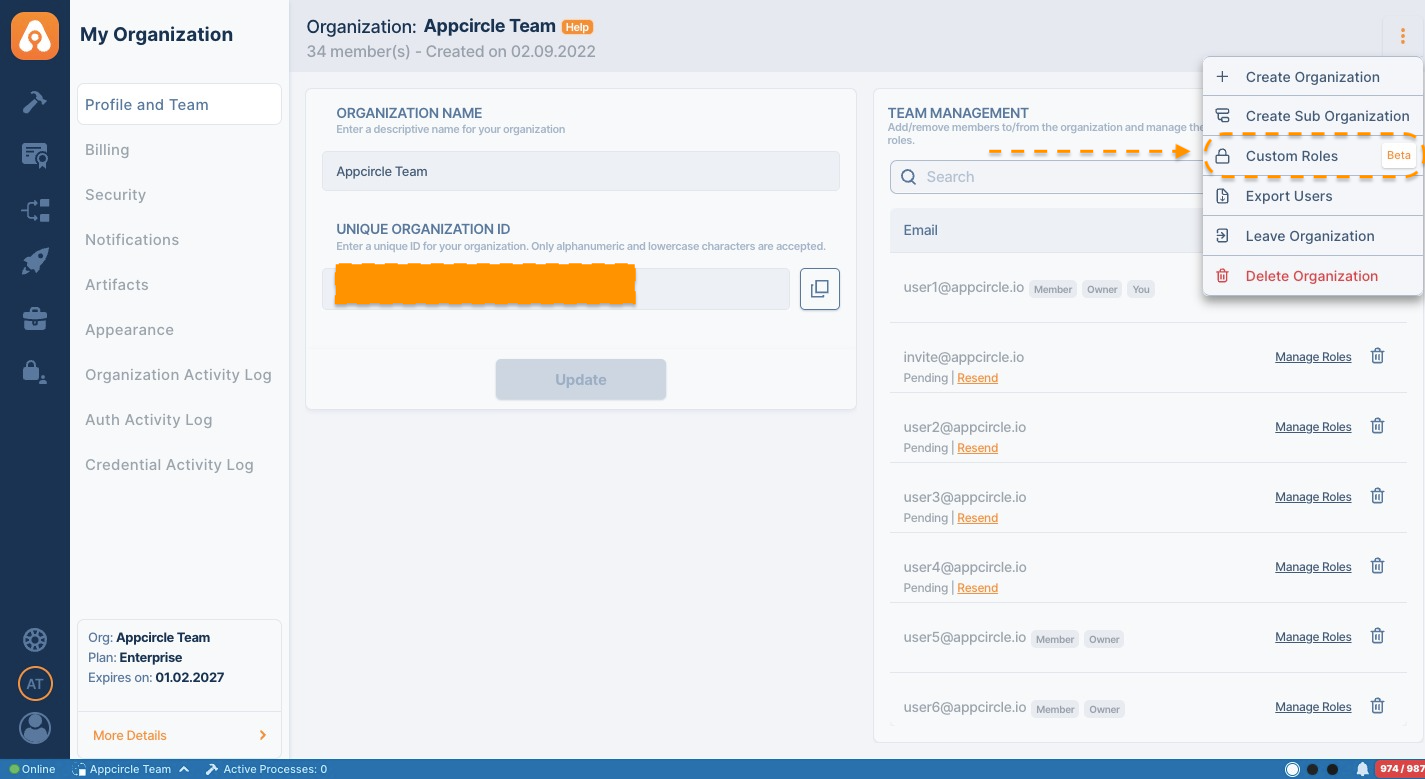Screen dimensions: 1425x779
Task: Open the Publish rocket icon
Action: pos(35,263)
